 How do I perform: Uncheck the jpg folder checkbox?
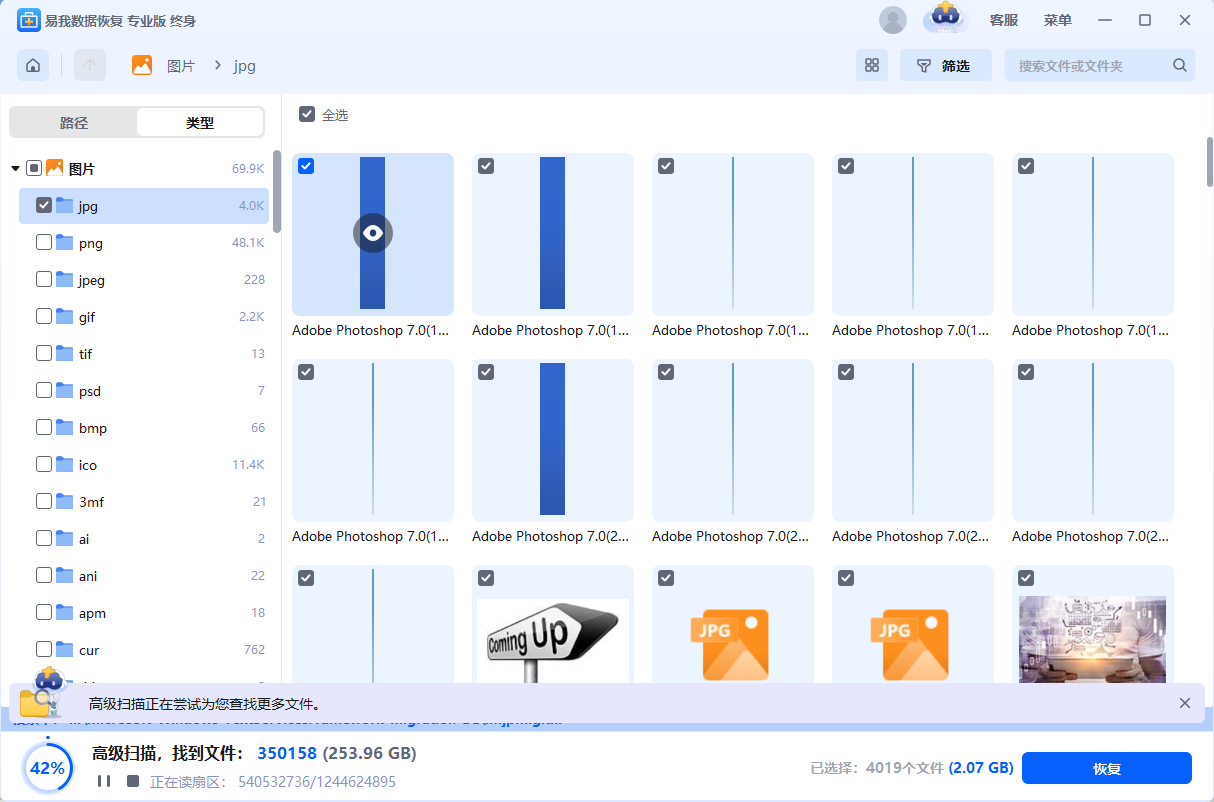pyautogui.click(x=44, y=205)
